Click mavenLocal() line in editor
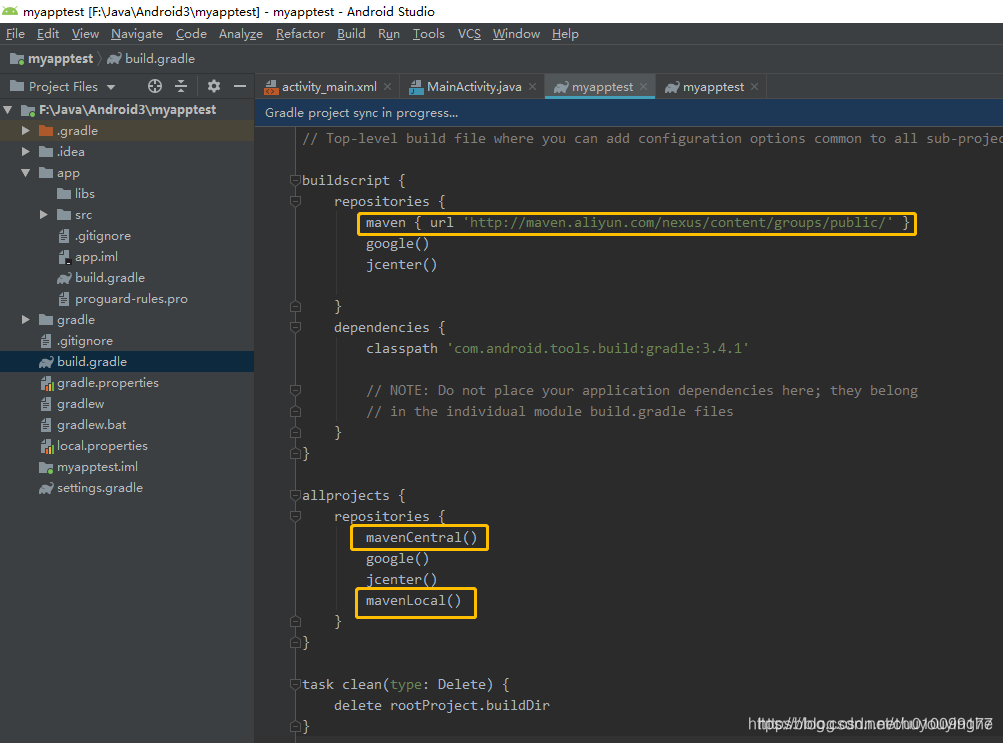Screen dimensions: 1003x743 tap(413, 601)
